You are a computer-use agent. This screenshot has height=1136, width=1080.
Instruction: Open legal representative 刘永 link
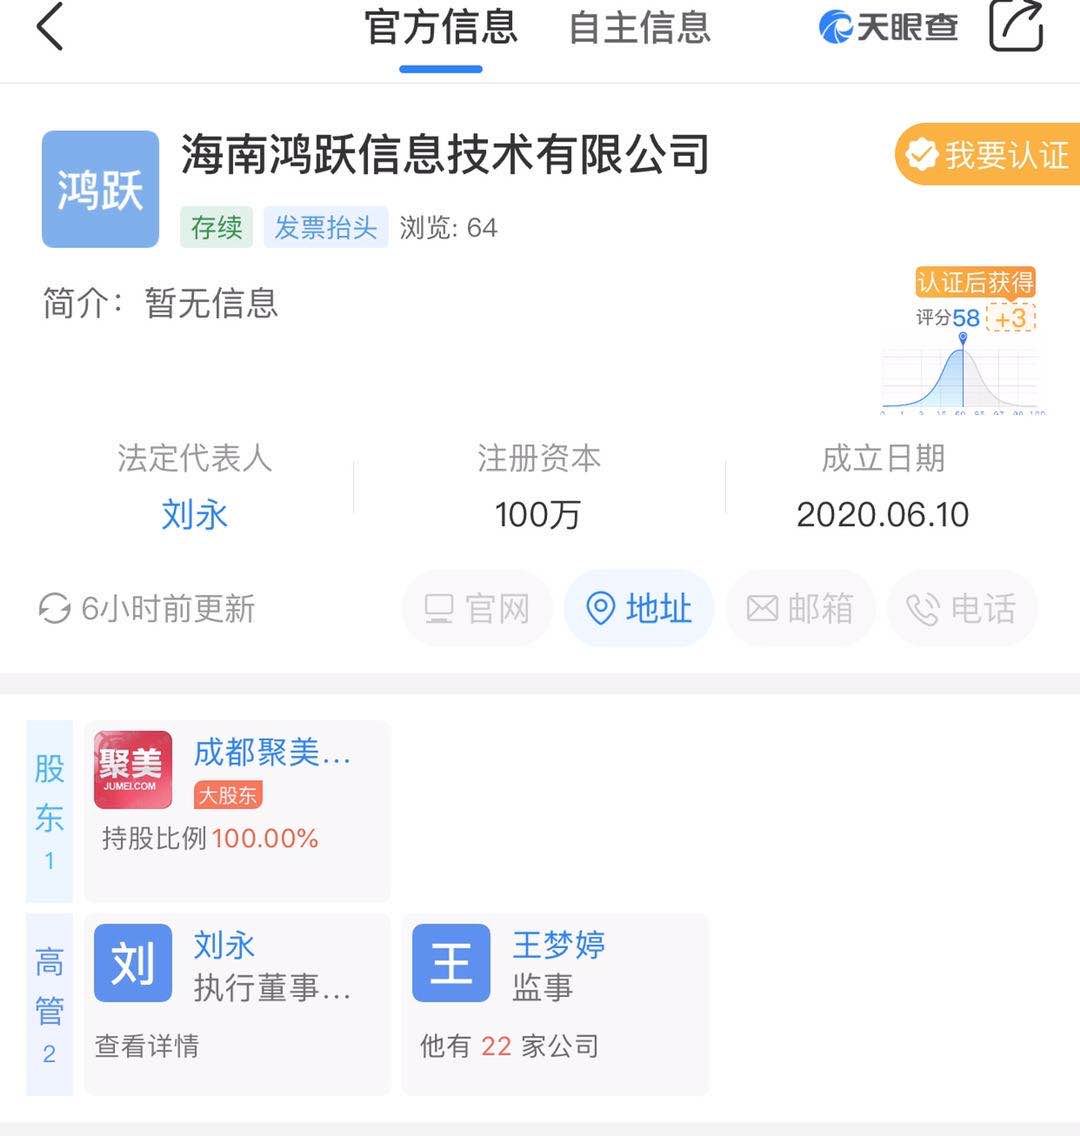click(x=194, y=515)
